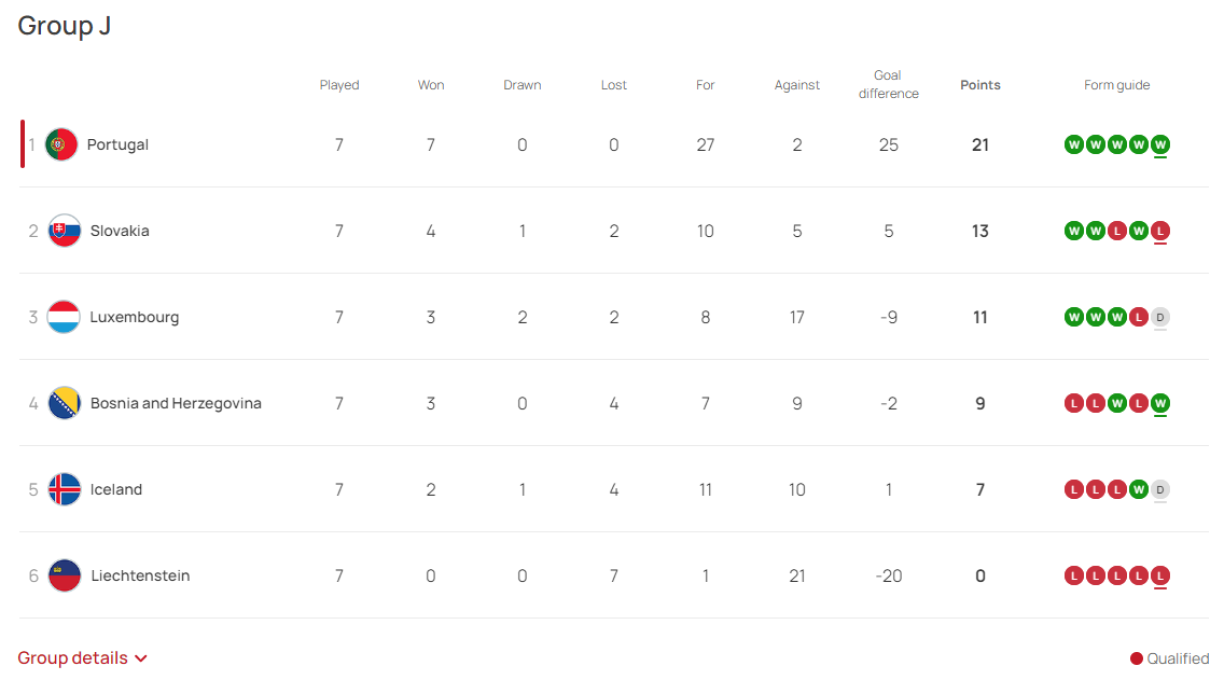1224x680 pixels.
Task: Click the Group details chevron arrow
Action: [141, 658]
